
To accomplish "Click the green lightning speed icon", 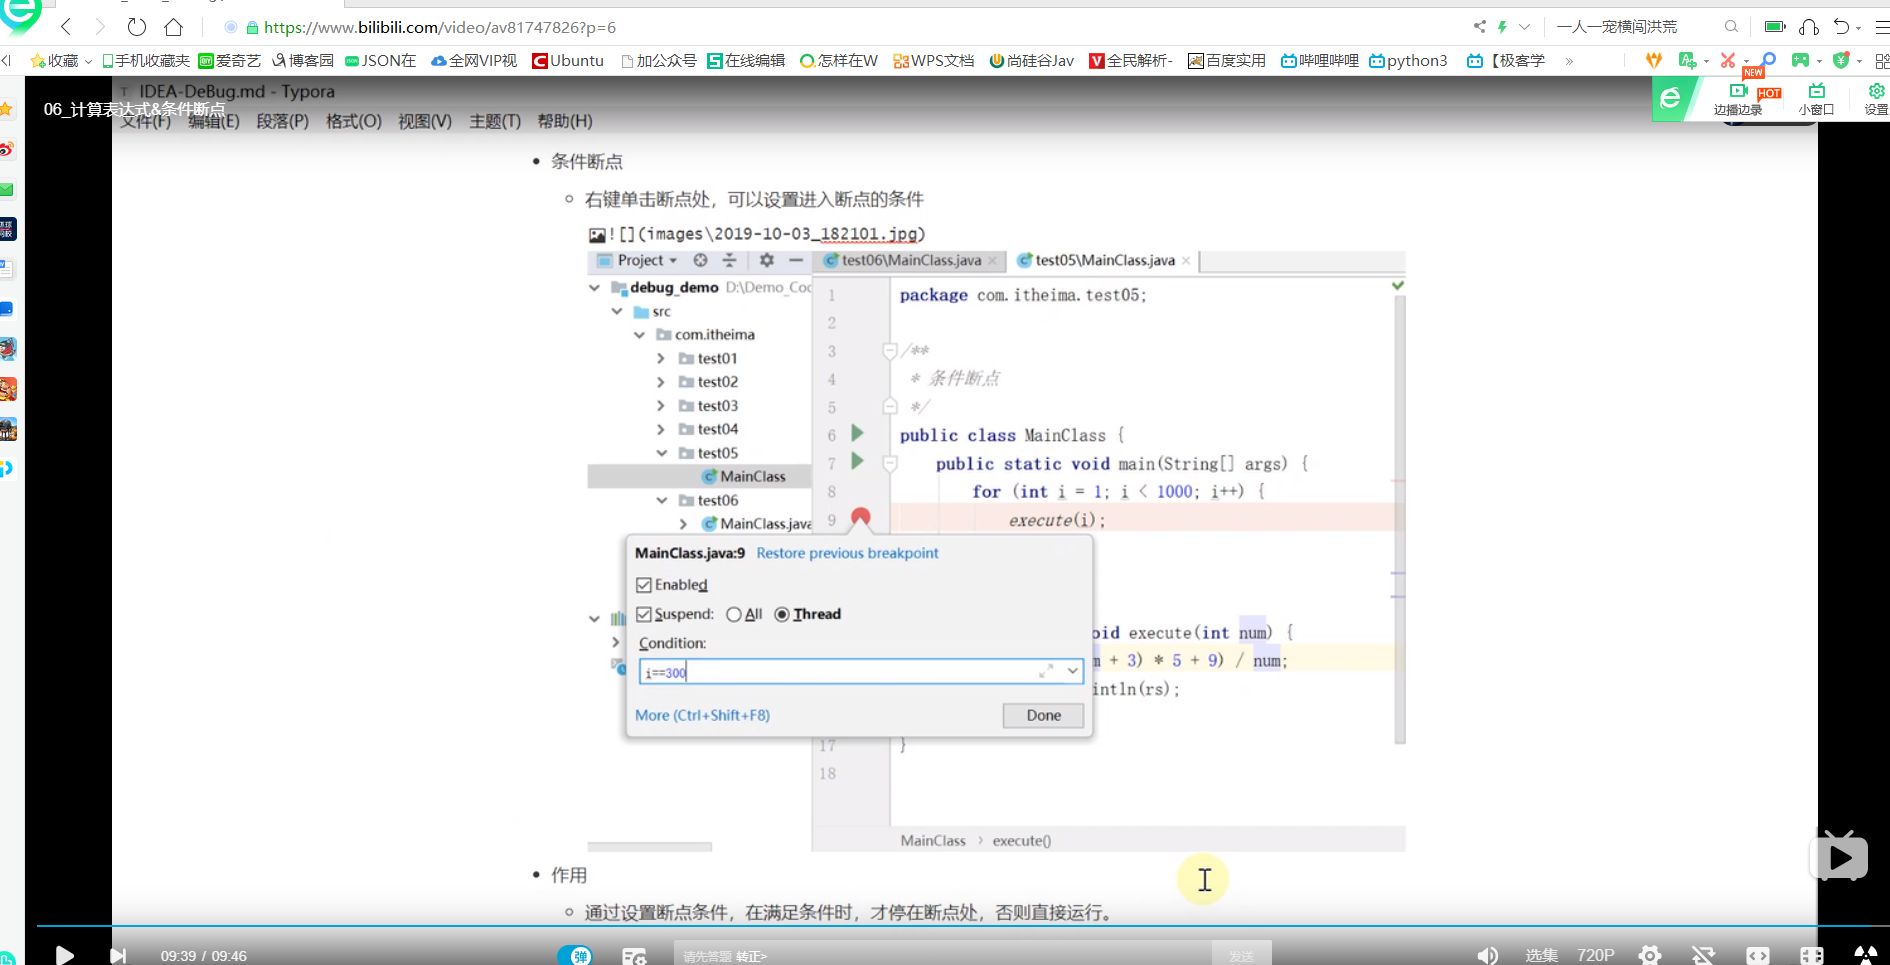I will coord(1502,27).
